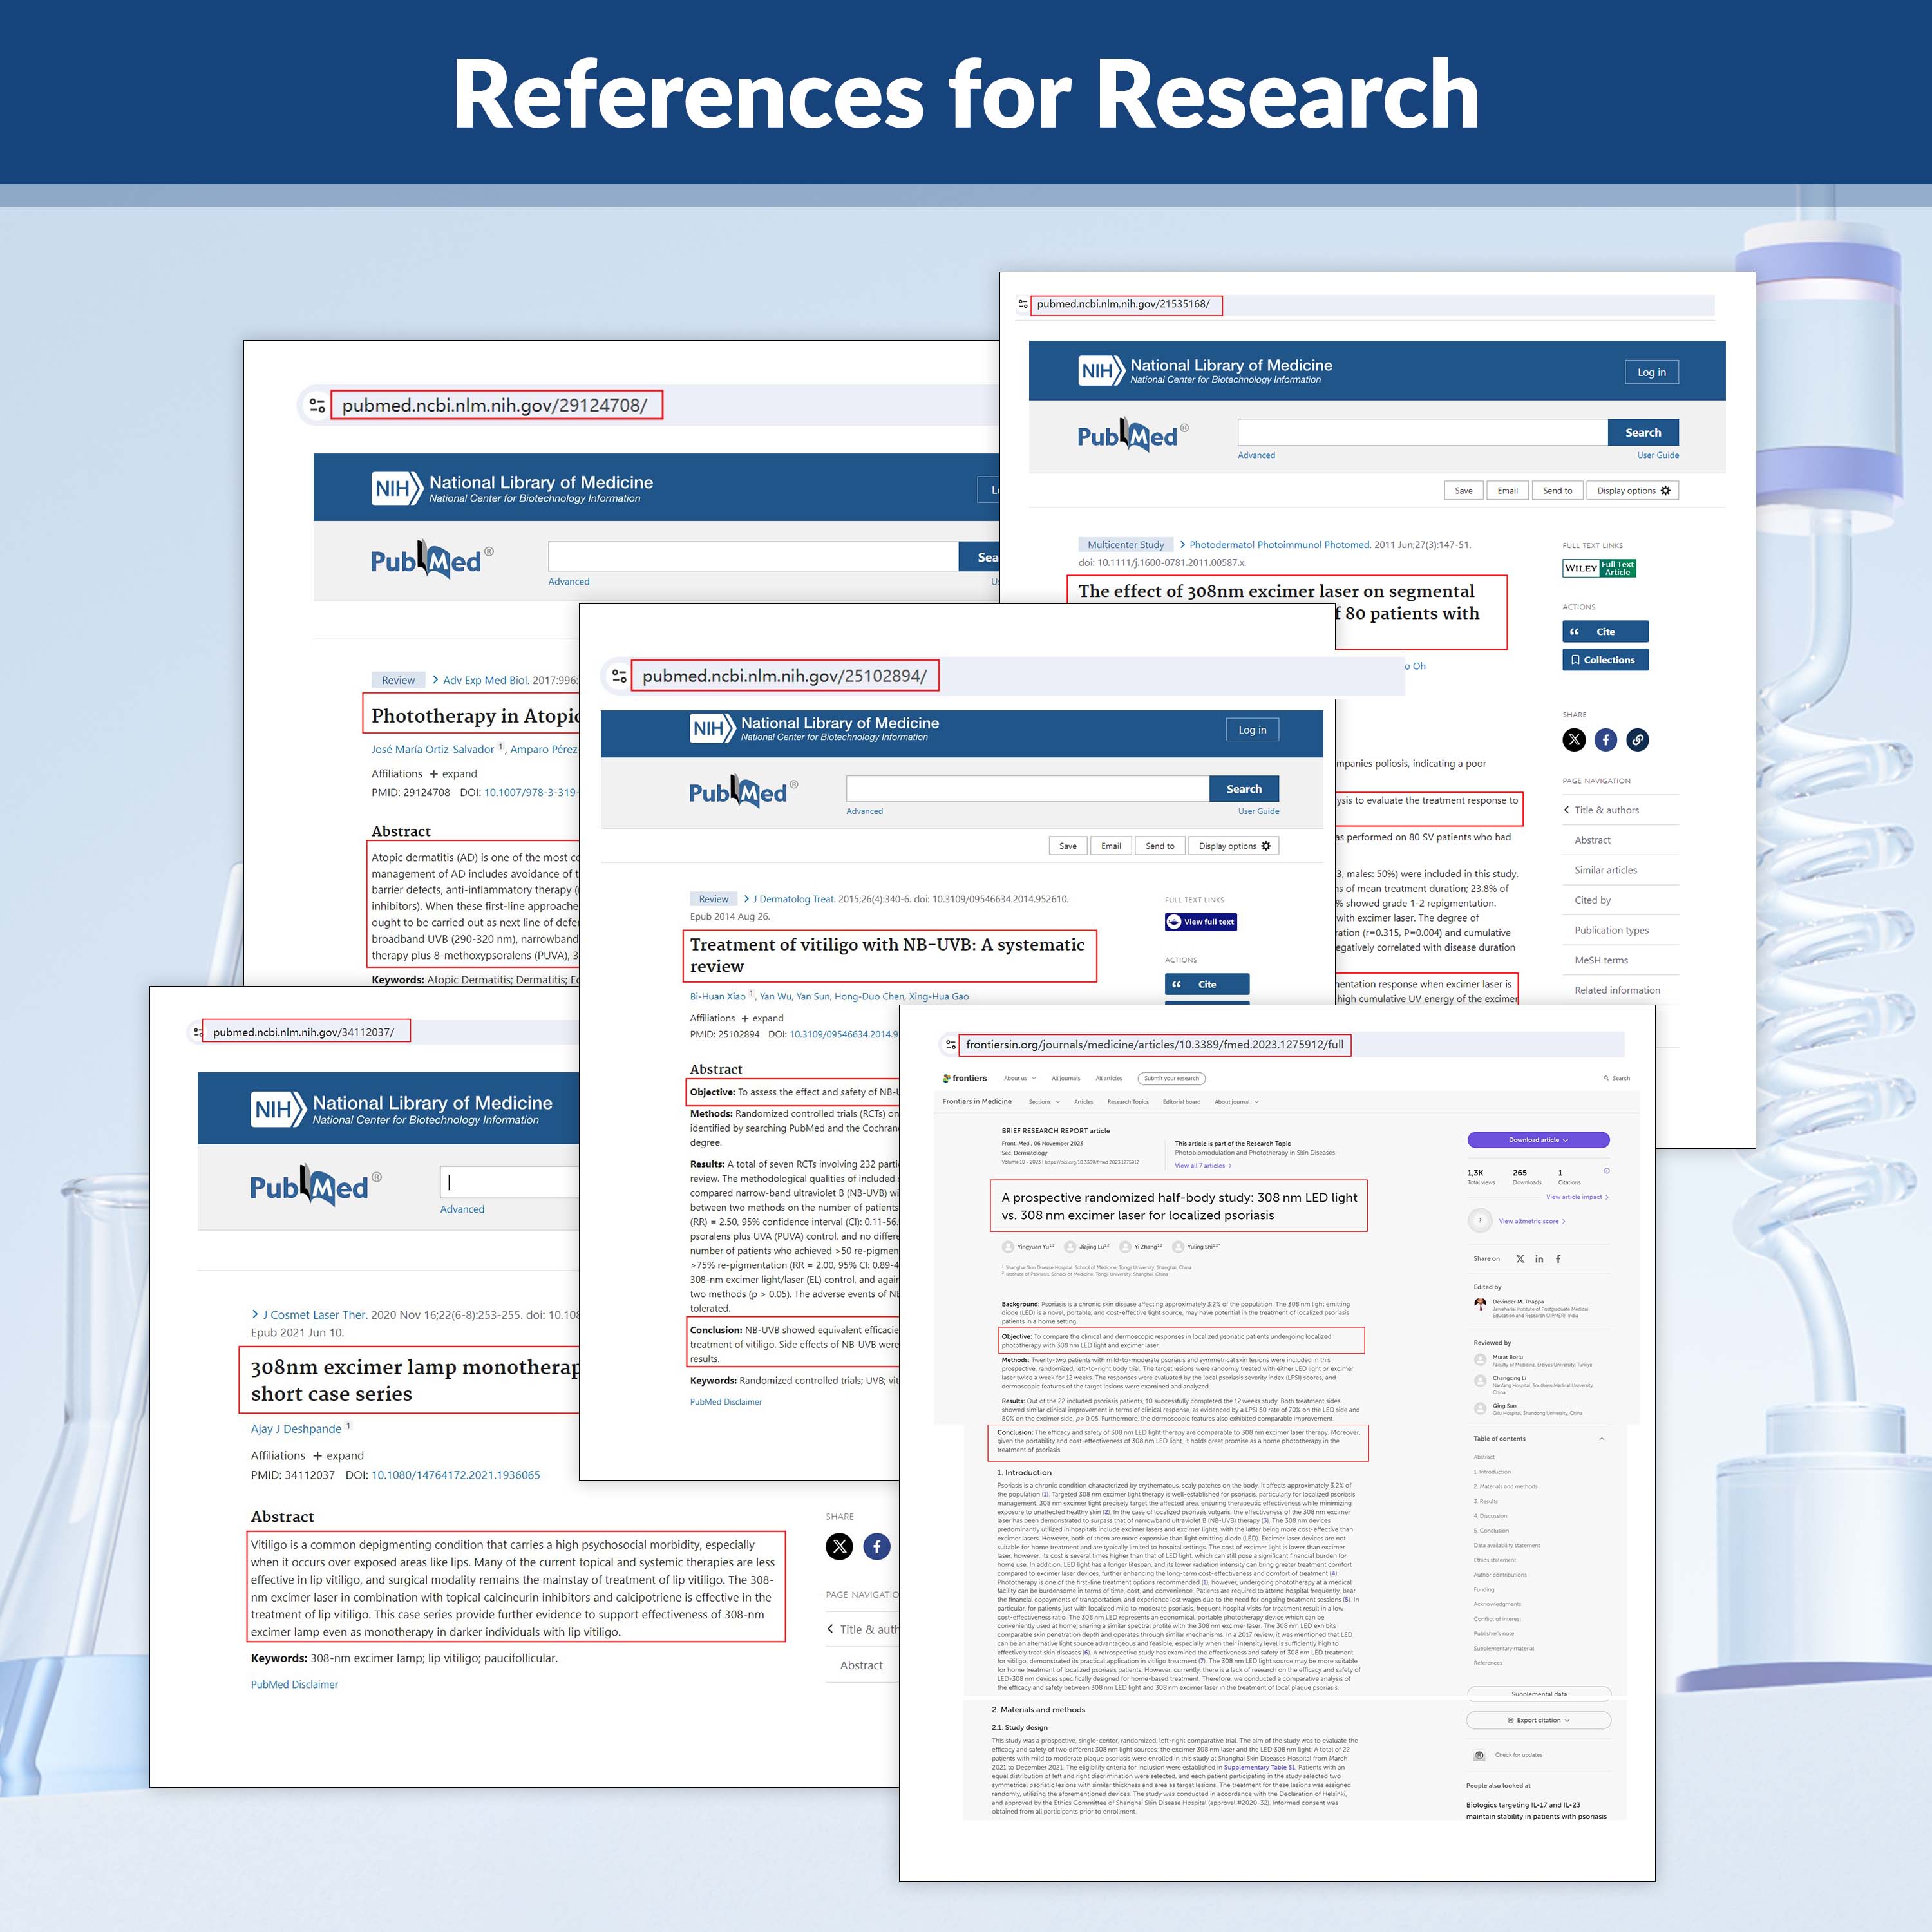Image resolution: width=1932 pixels, height=1932 pixels.
Task: Click Facebook share icon beside the Cite panel
Action: (x=1606, y=740)
